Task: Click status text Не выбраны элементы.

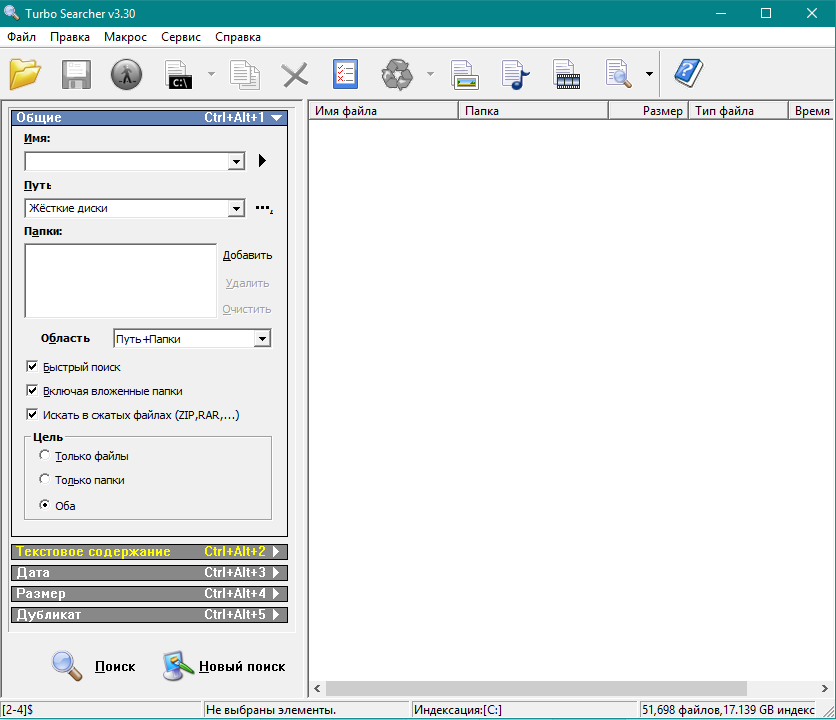Action: 271,710
